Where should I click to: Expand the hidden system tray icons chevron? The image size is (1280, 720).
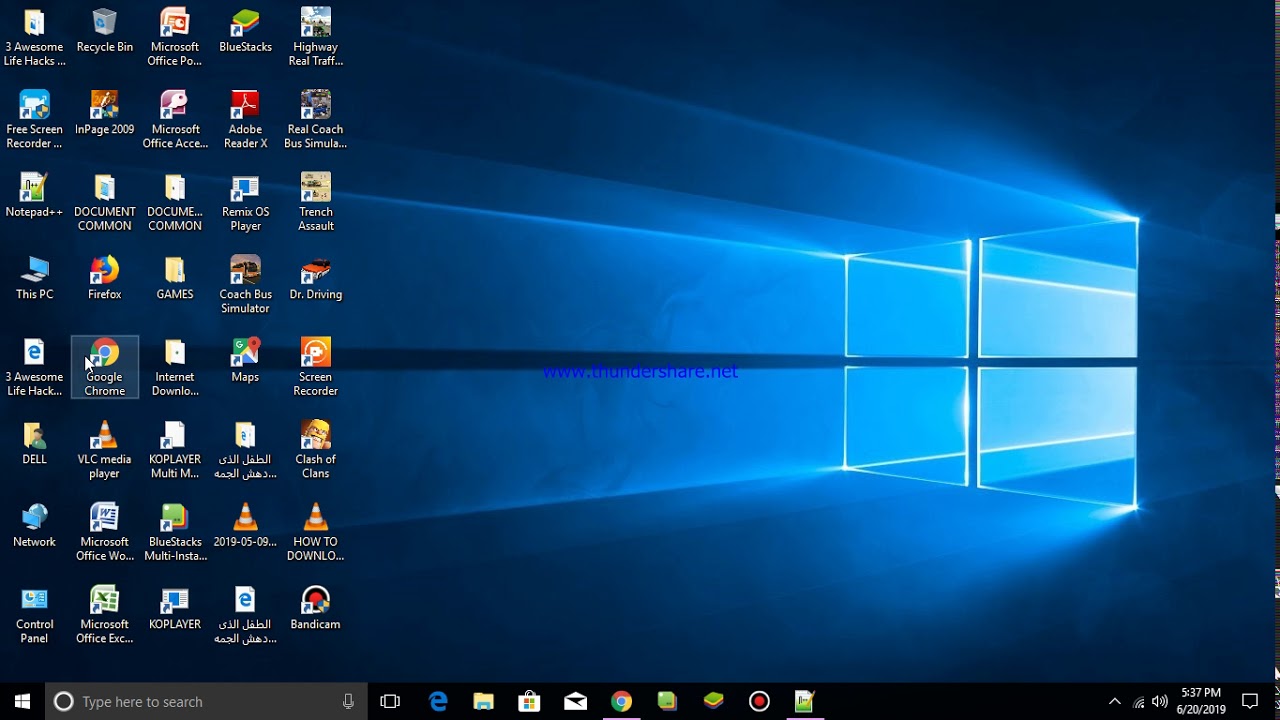1115,701
